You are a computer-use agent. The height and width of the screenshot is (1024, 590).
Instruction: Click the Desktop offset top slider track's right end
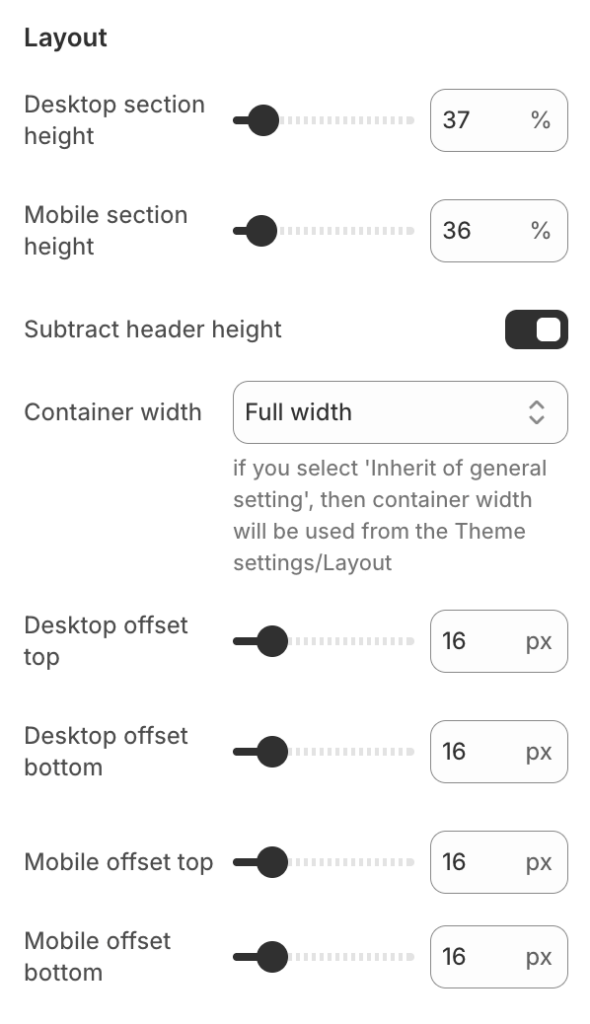(x=411, y=641)
